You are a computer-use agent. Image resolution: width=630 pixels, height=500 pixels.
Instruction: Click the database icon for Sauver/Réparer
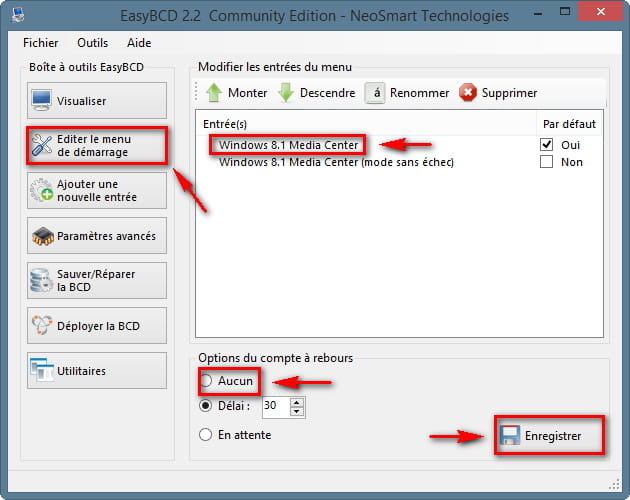(x=41, y=280)
